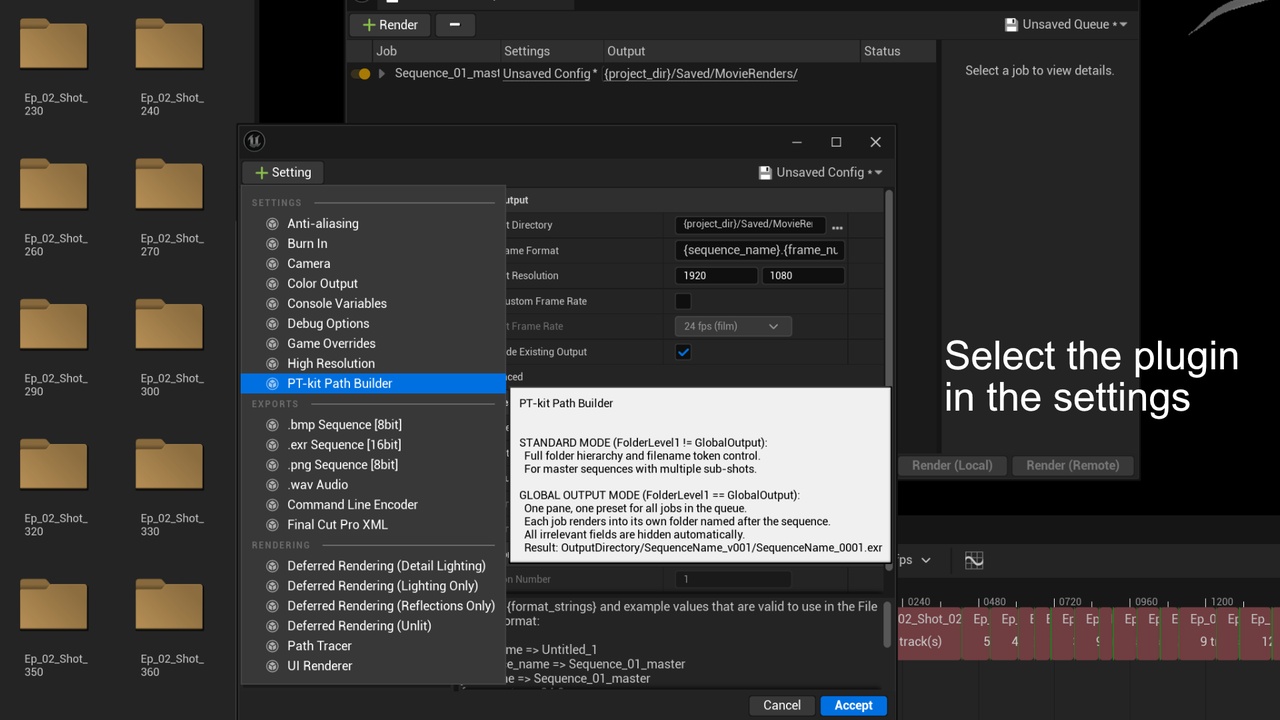Open the {project_dir}/Saved/MovieRenders/ output link
The image size is (1280, 720).
pos(701,74)
